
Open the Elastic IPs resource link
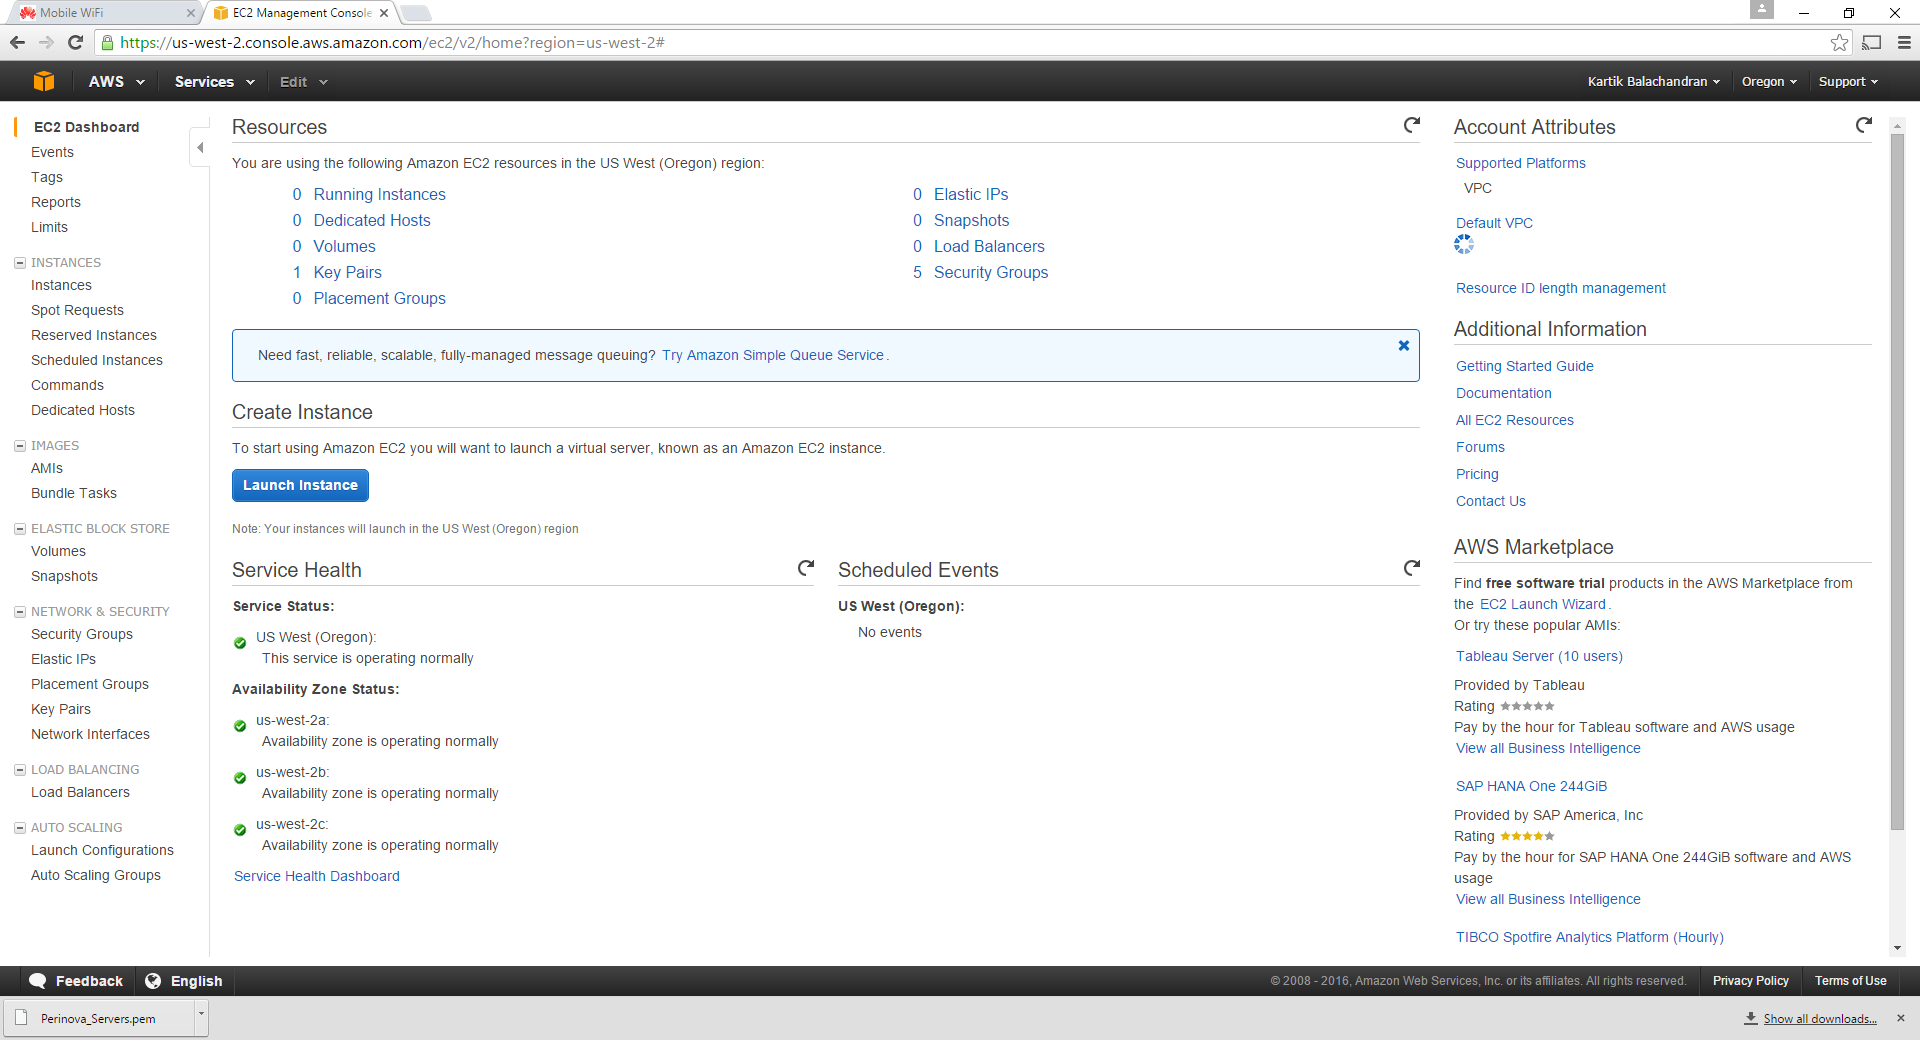click(971, 194)
